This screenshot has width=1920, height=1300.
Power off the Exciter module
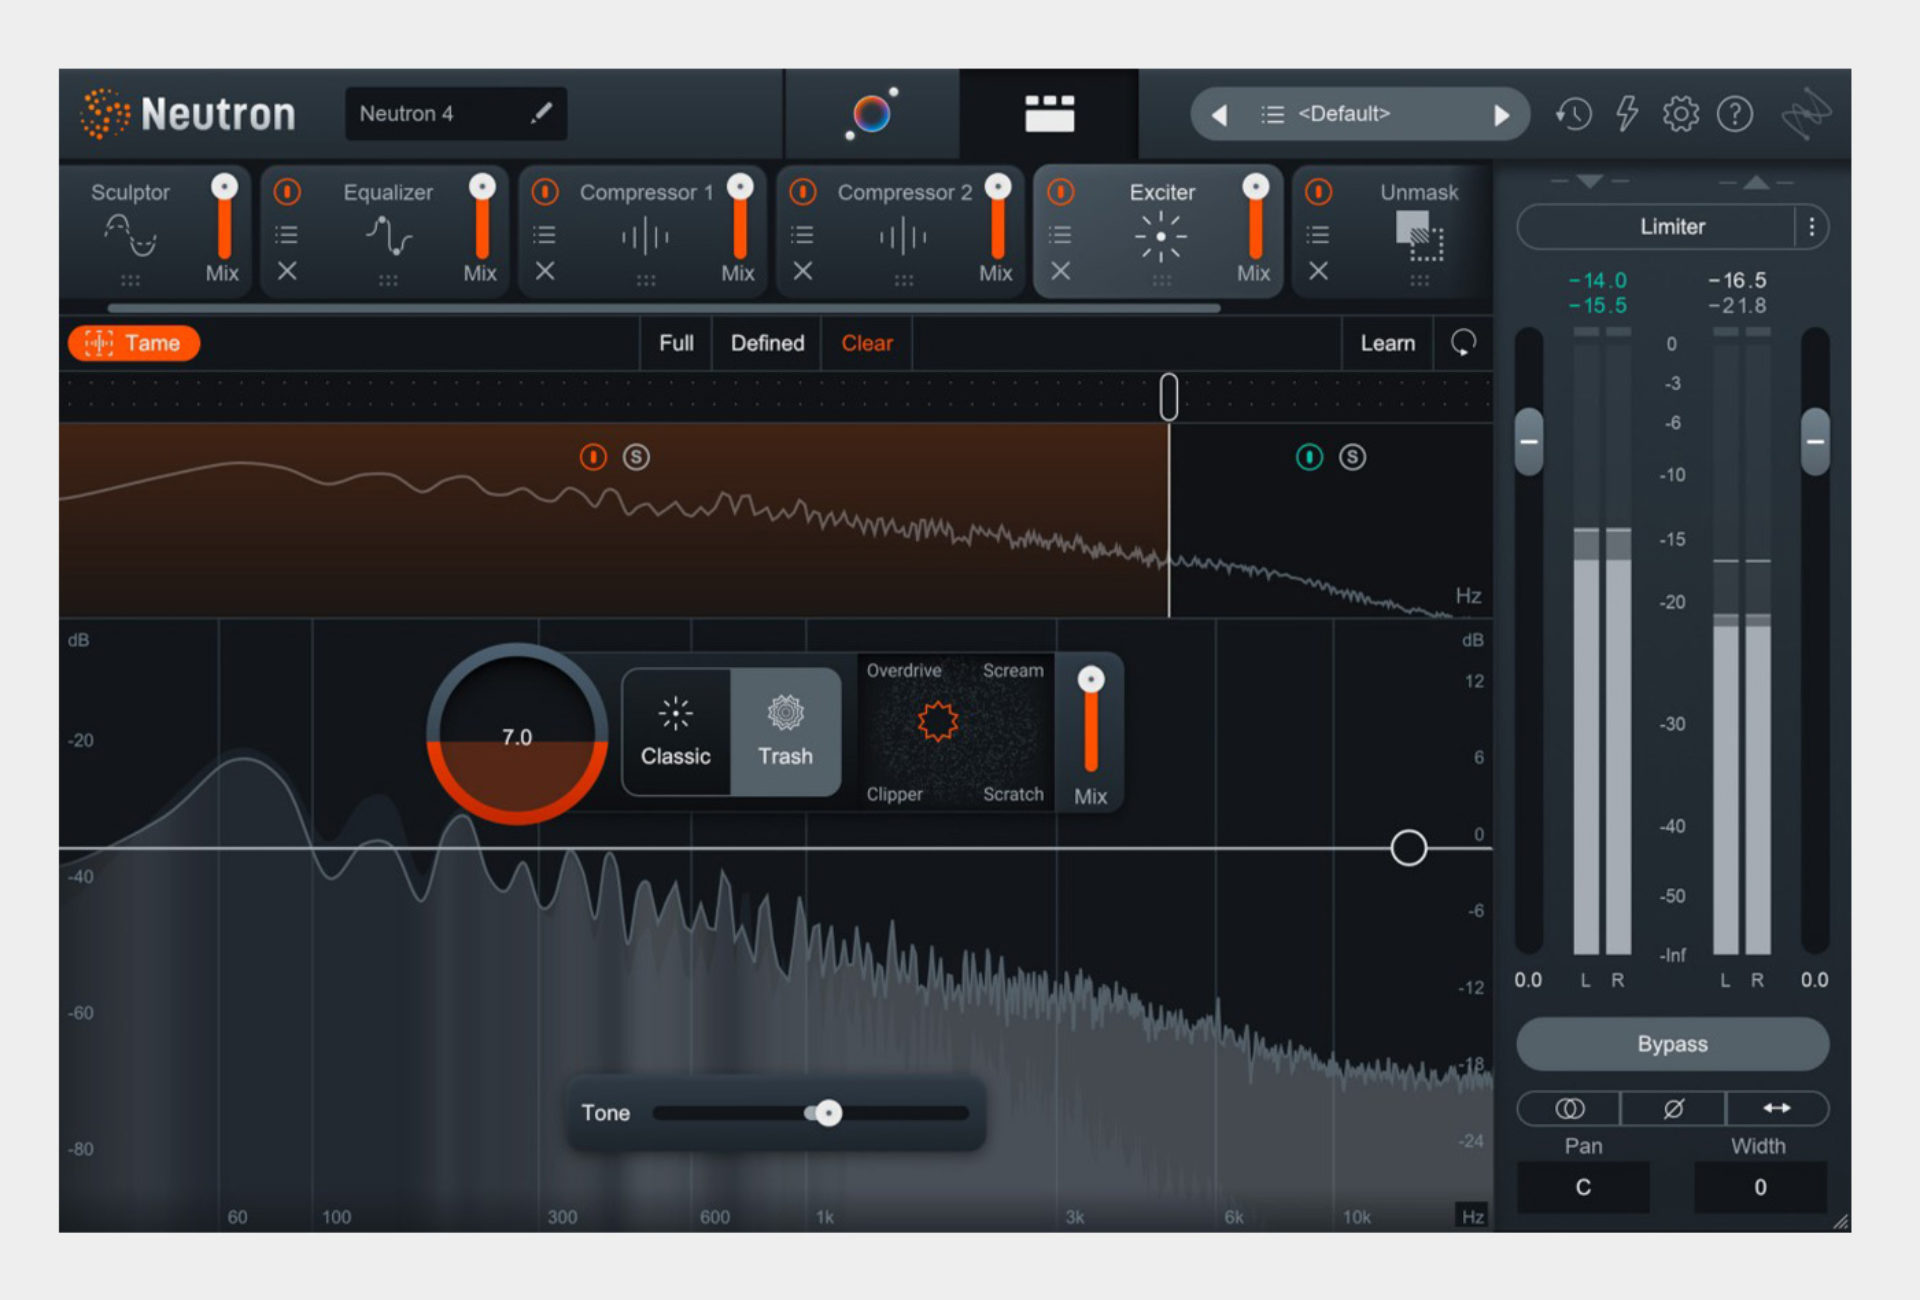[x=1060, y=192]
